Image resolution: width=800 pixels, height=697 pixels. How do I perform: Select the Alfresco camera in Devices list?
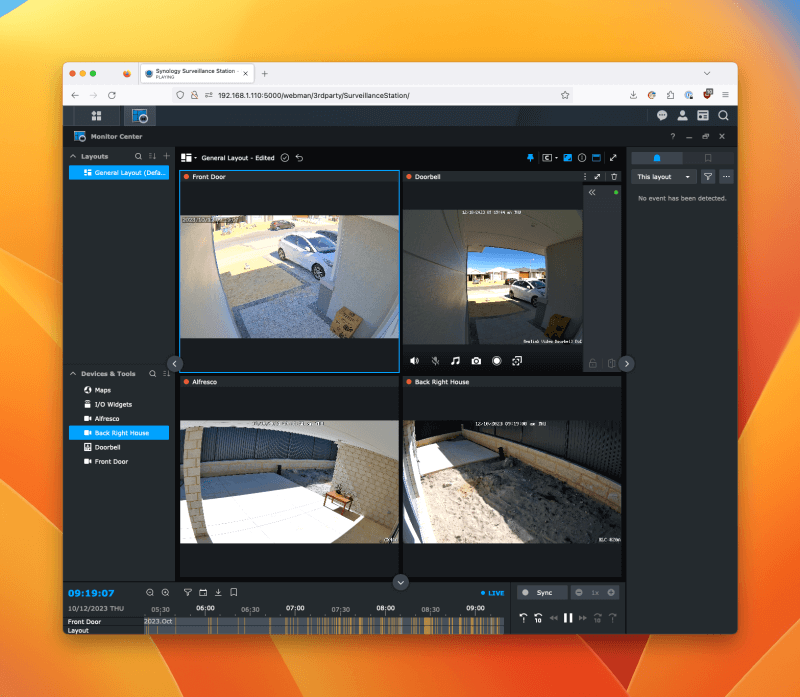pyautogui.click(x=107, y=418)
